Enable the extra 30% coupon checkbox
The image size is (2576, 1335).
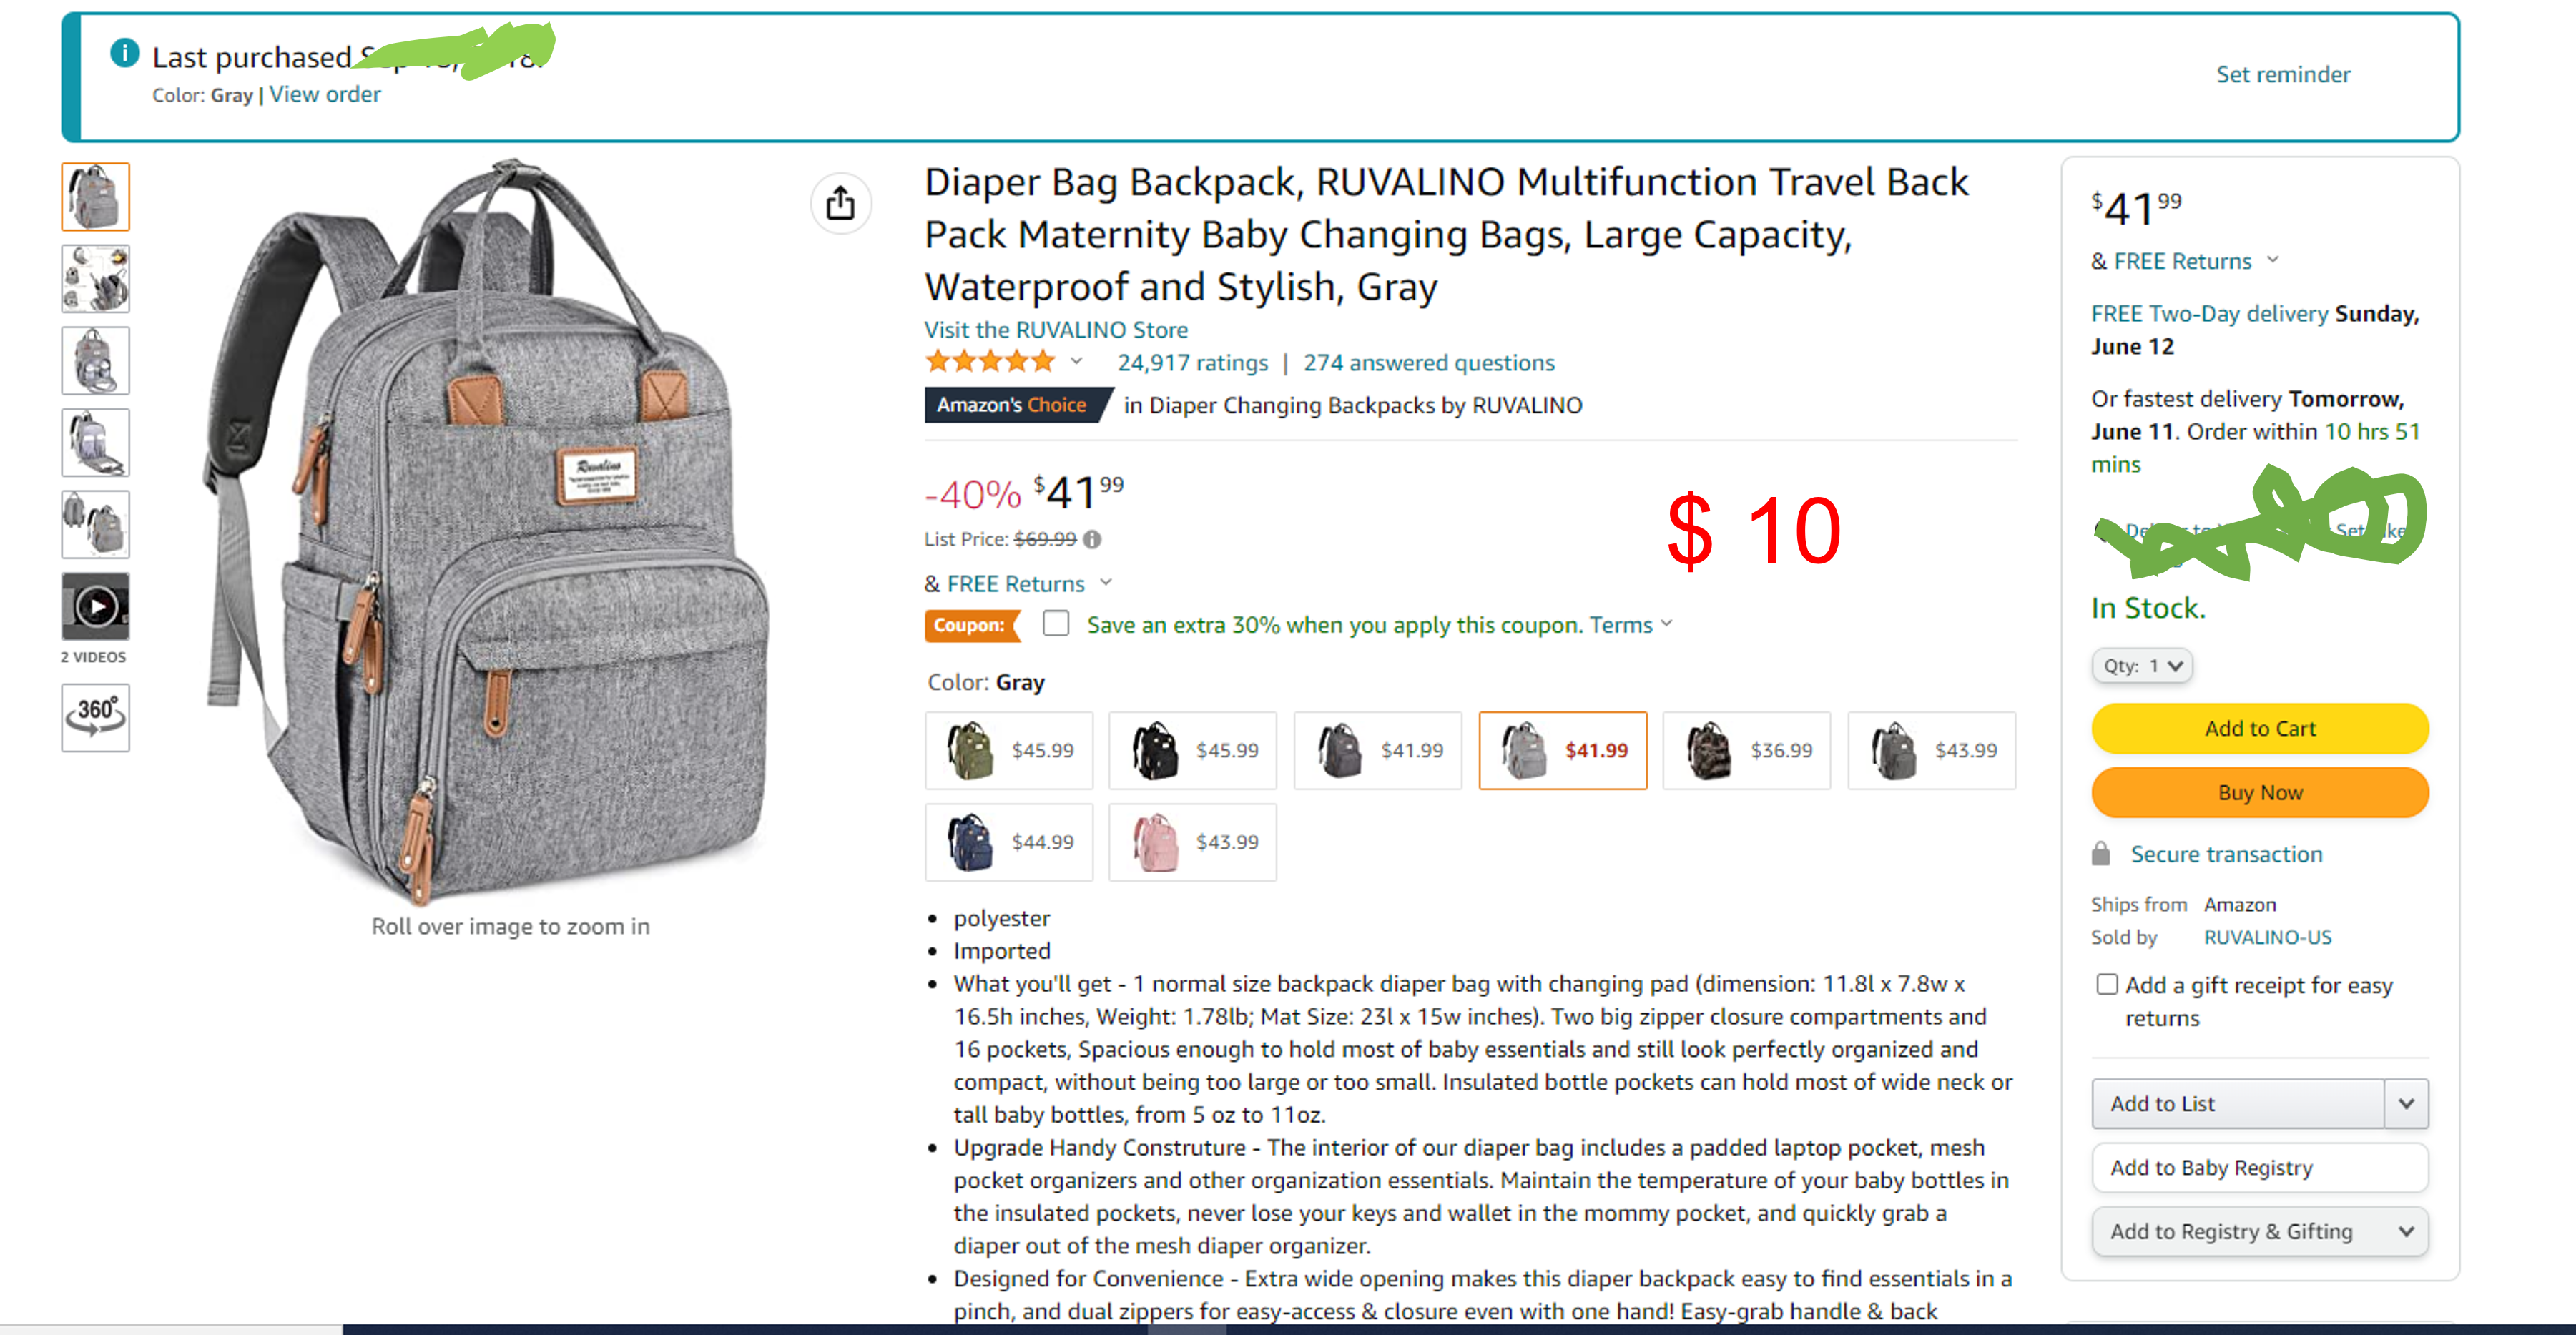pyautogui.click(x=1056, y=624)
